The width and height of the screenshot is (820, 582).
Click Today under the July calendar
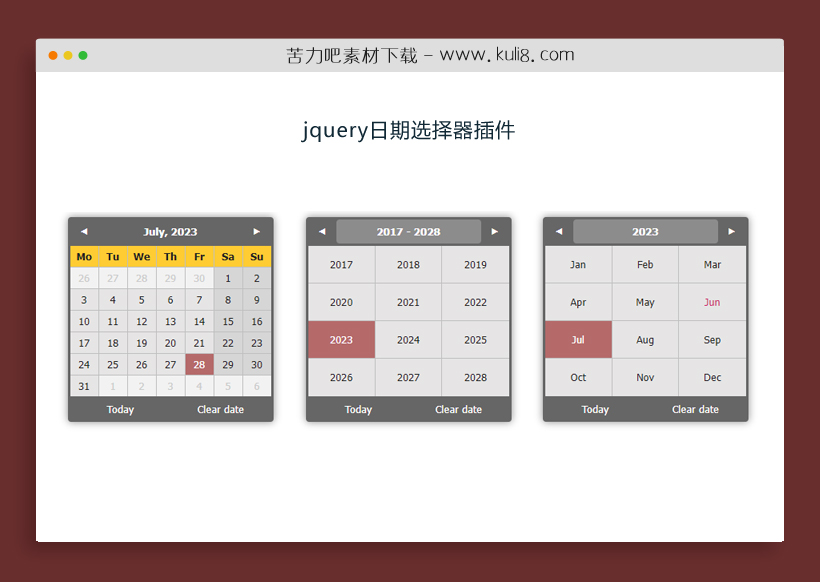coord(120,409)
